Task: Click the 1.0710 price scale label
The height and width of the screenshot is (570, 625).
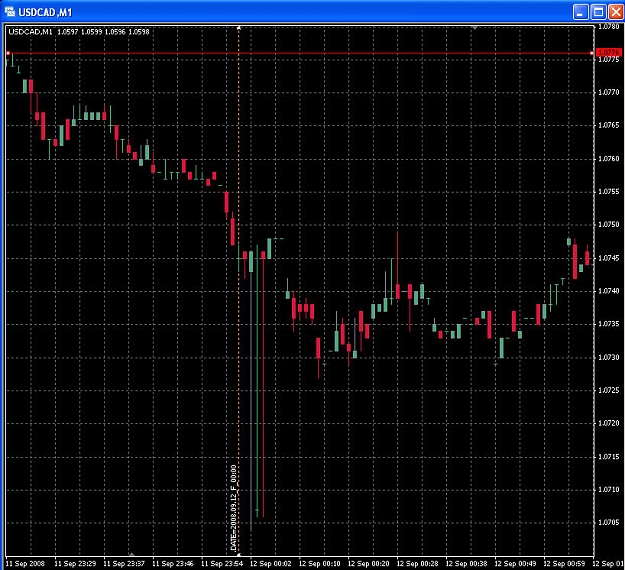Action: coord(609,489)
